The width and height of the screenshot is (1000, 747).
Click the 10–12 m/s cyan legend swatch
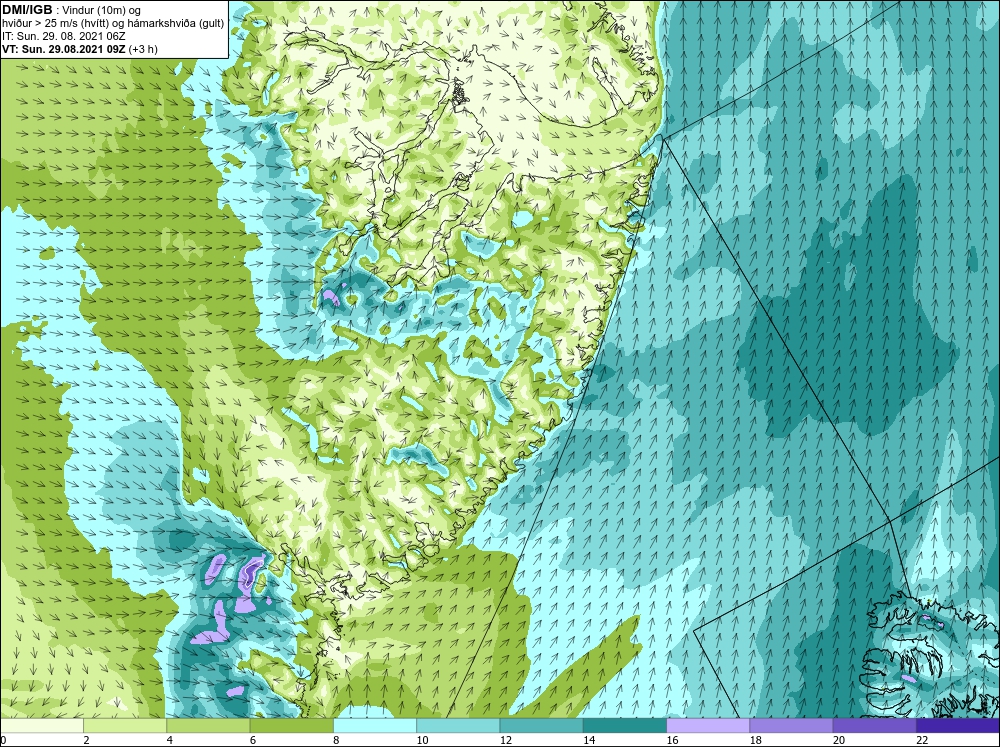pos(458,725)
